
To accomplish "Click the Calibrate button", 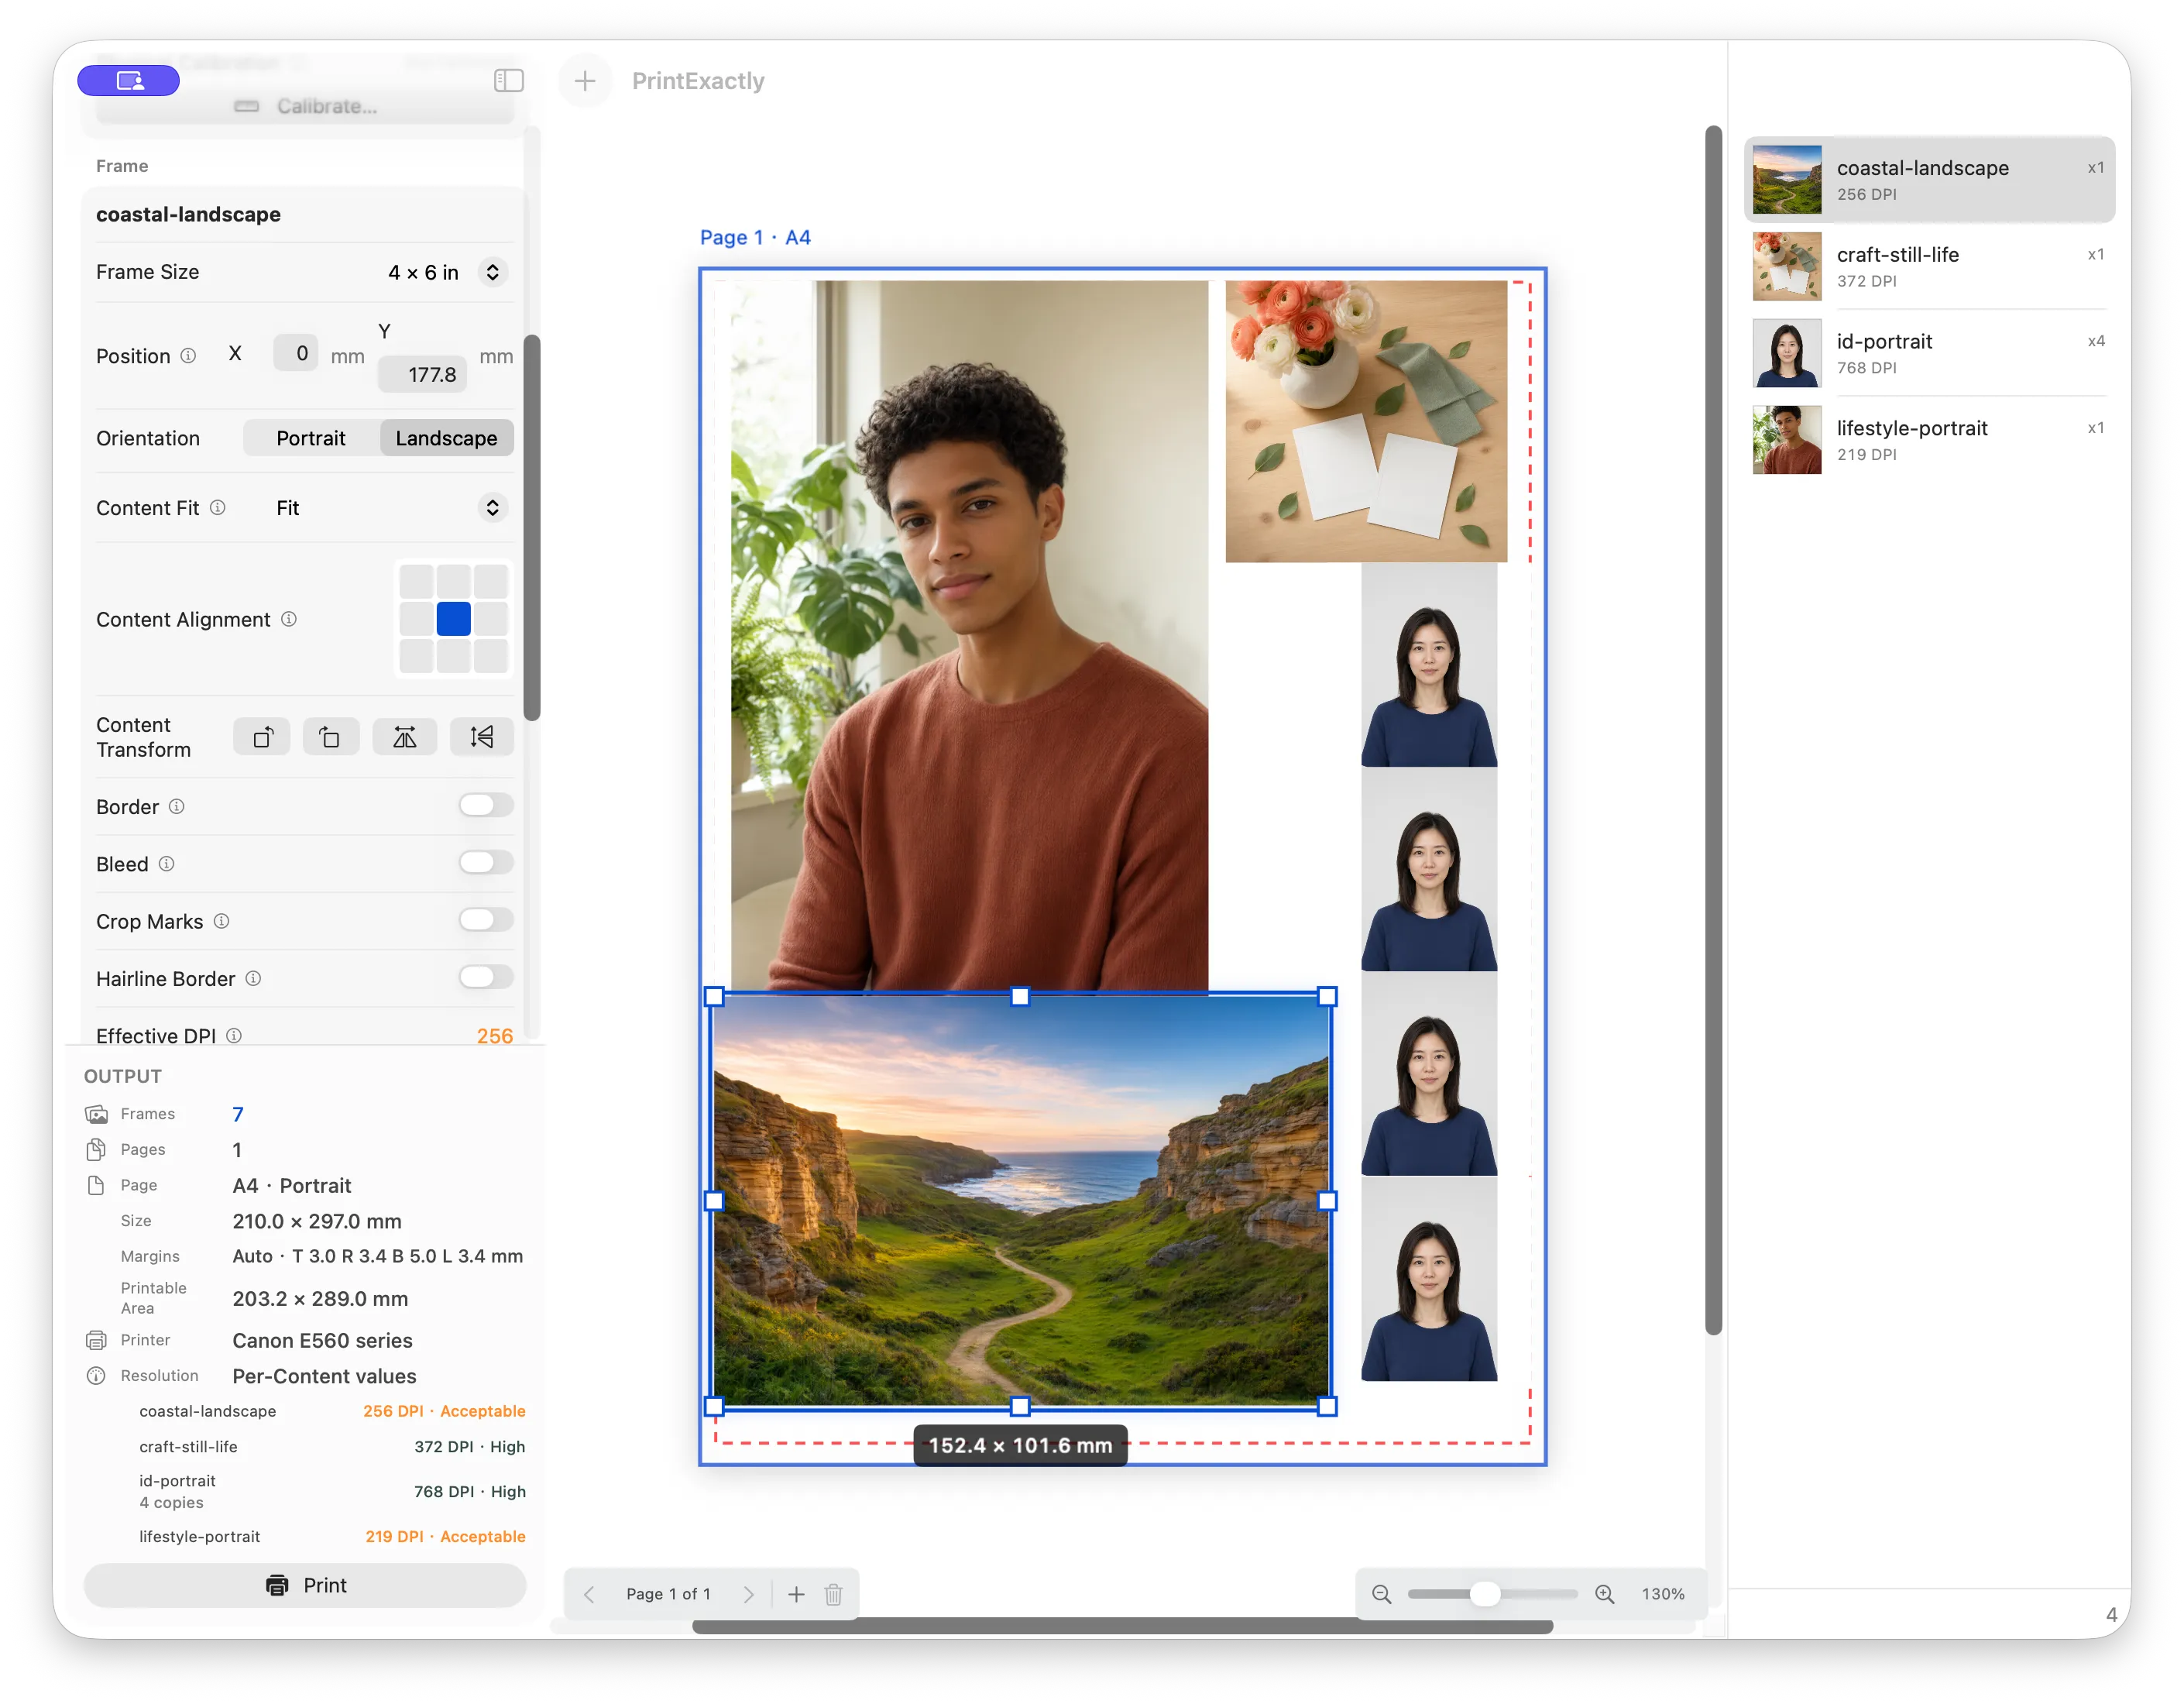I will pyautogui.click(x=305, y=106).
